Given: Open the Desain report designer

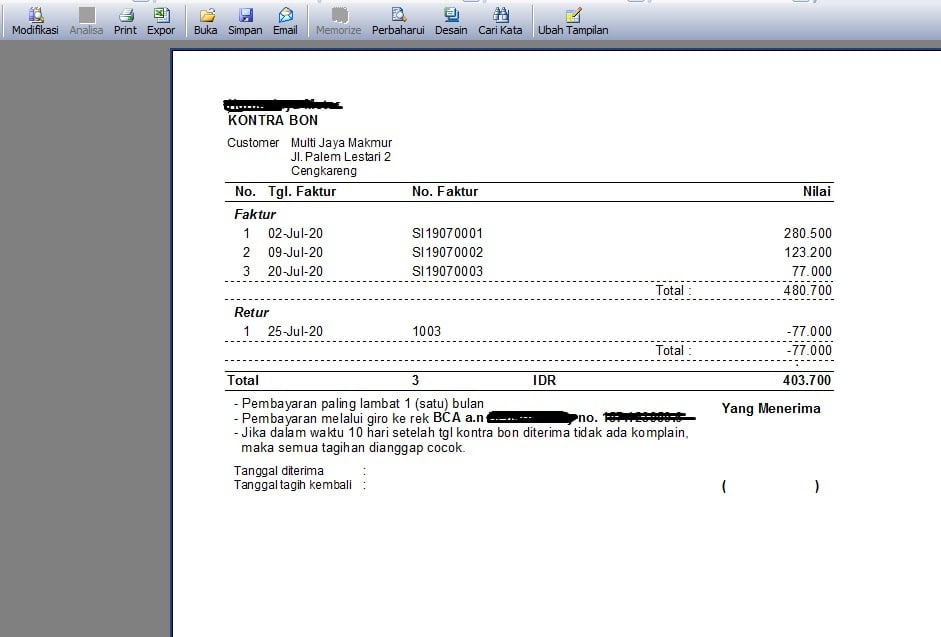Looking at the screenshot, I should click(x=451, y=21).
